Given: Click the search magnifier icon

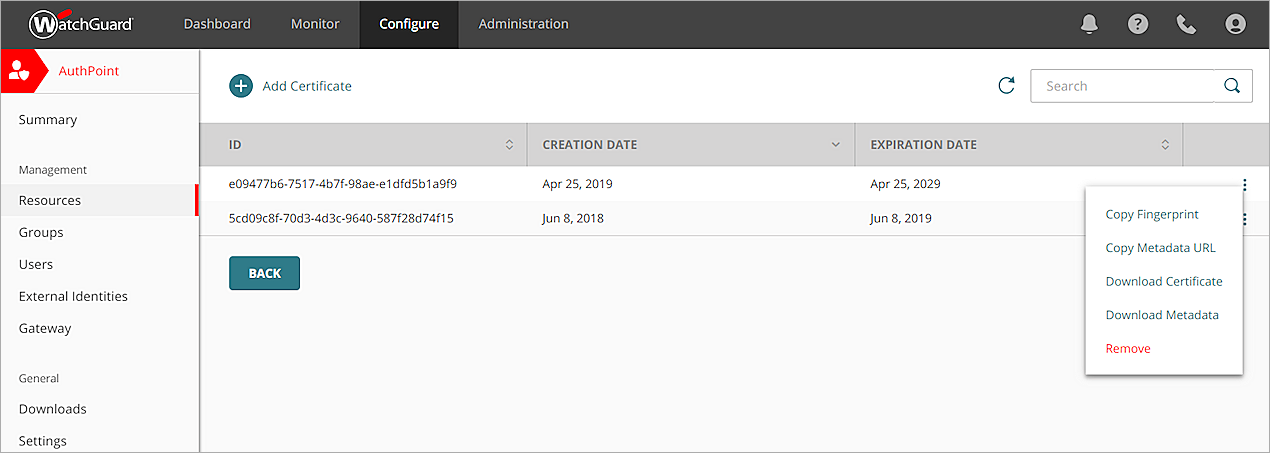Looking at the screenshot, I should (1232, 86).
